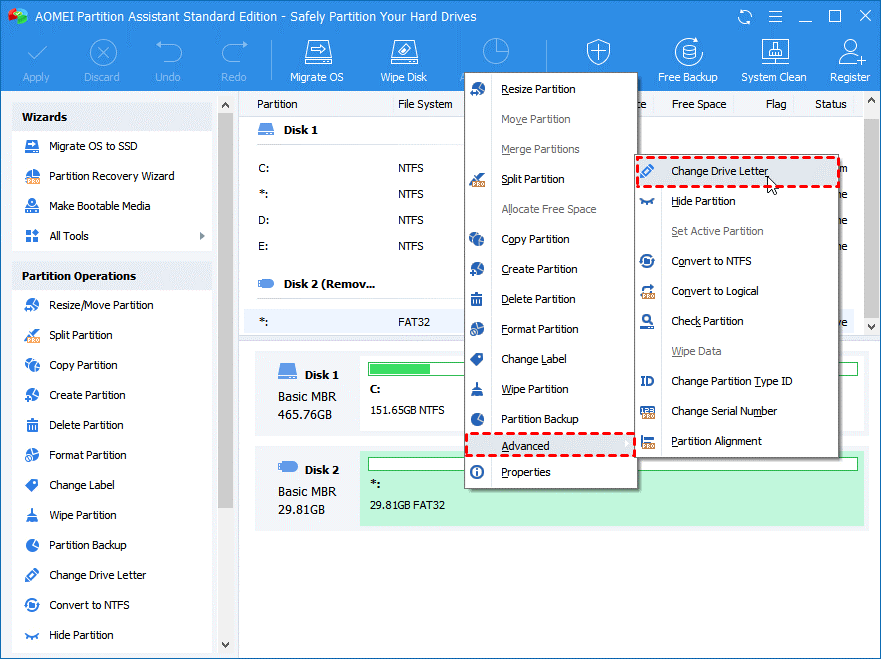Open Migrate OS from the toolbar
Viewport: 881px width, 659px height.
[316, 58]
